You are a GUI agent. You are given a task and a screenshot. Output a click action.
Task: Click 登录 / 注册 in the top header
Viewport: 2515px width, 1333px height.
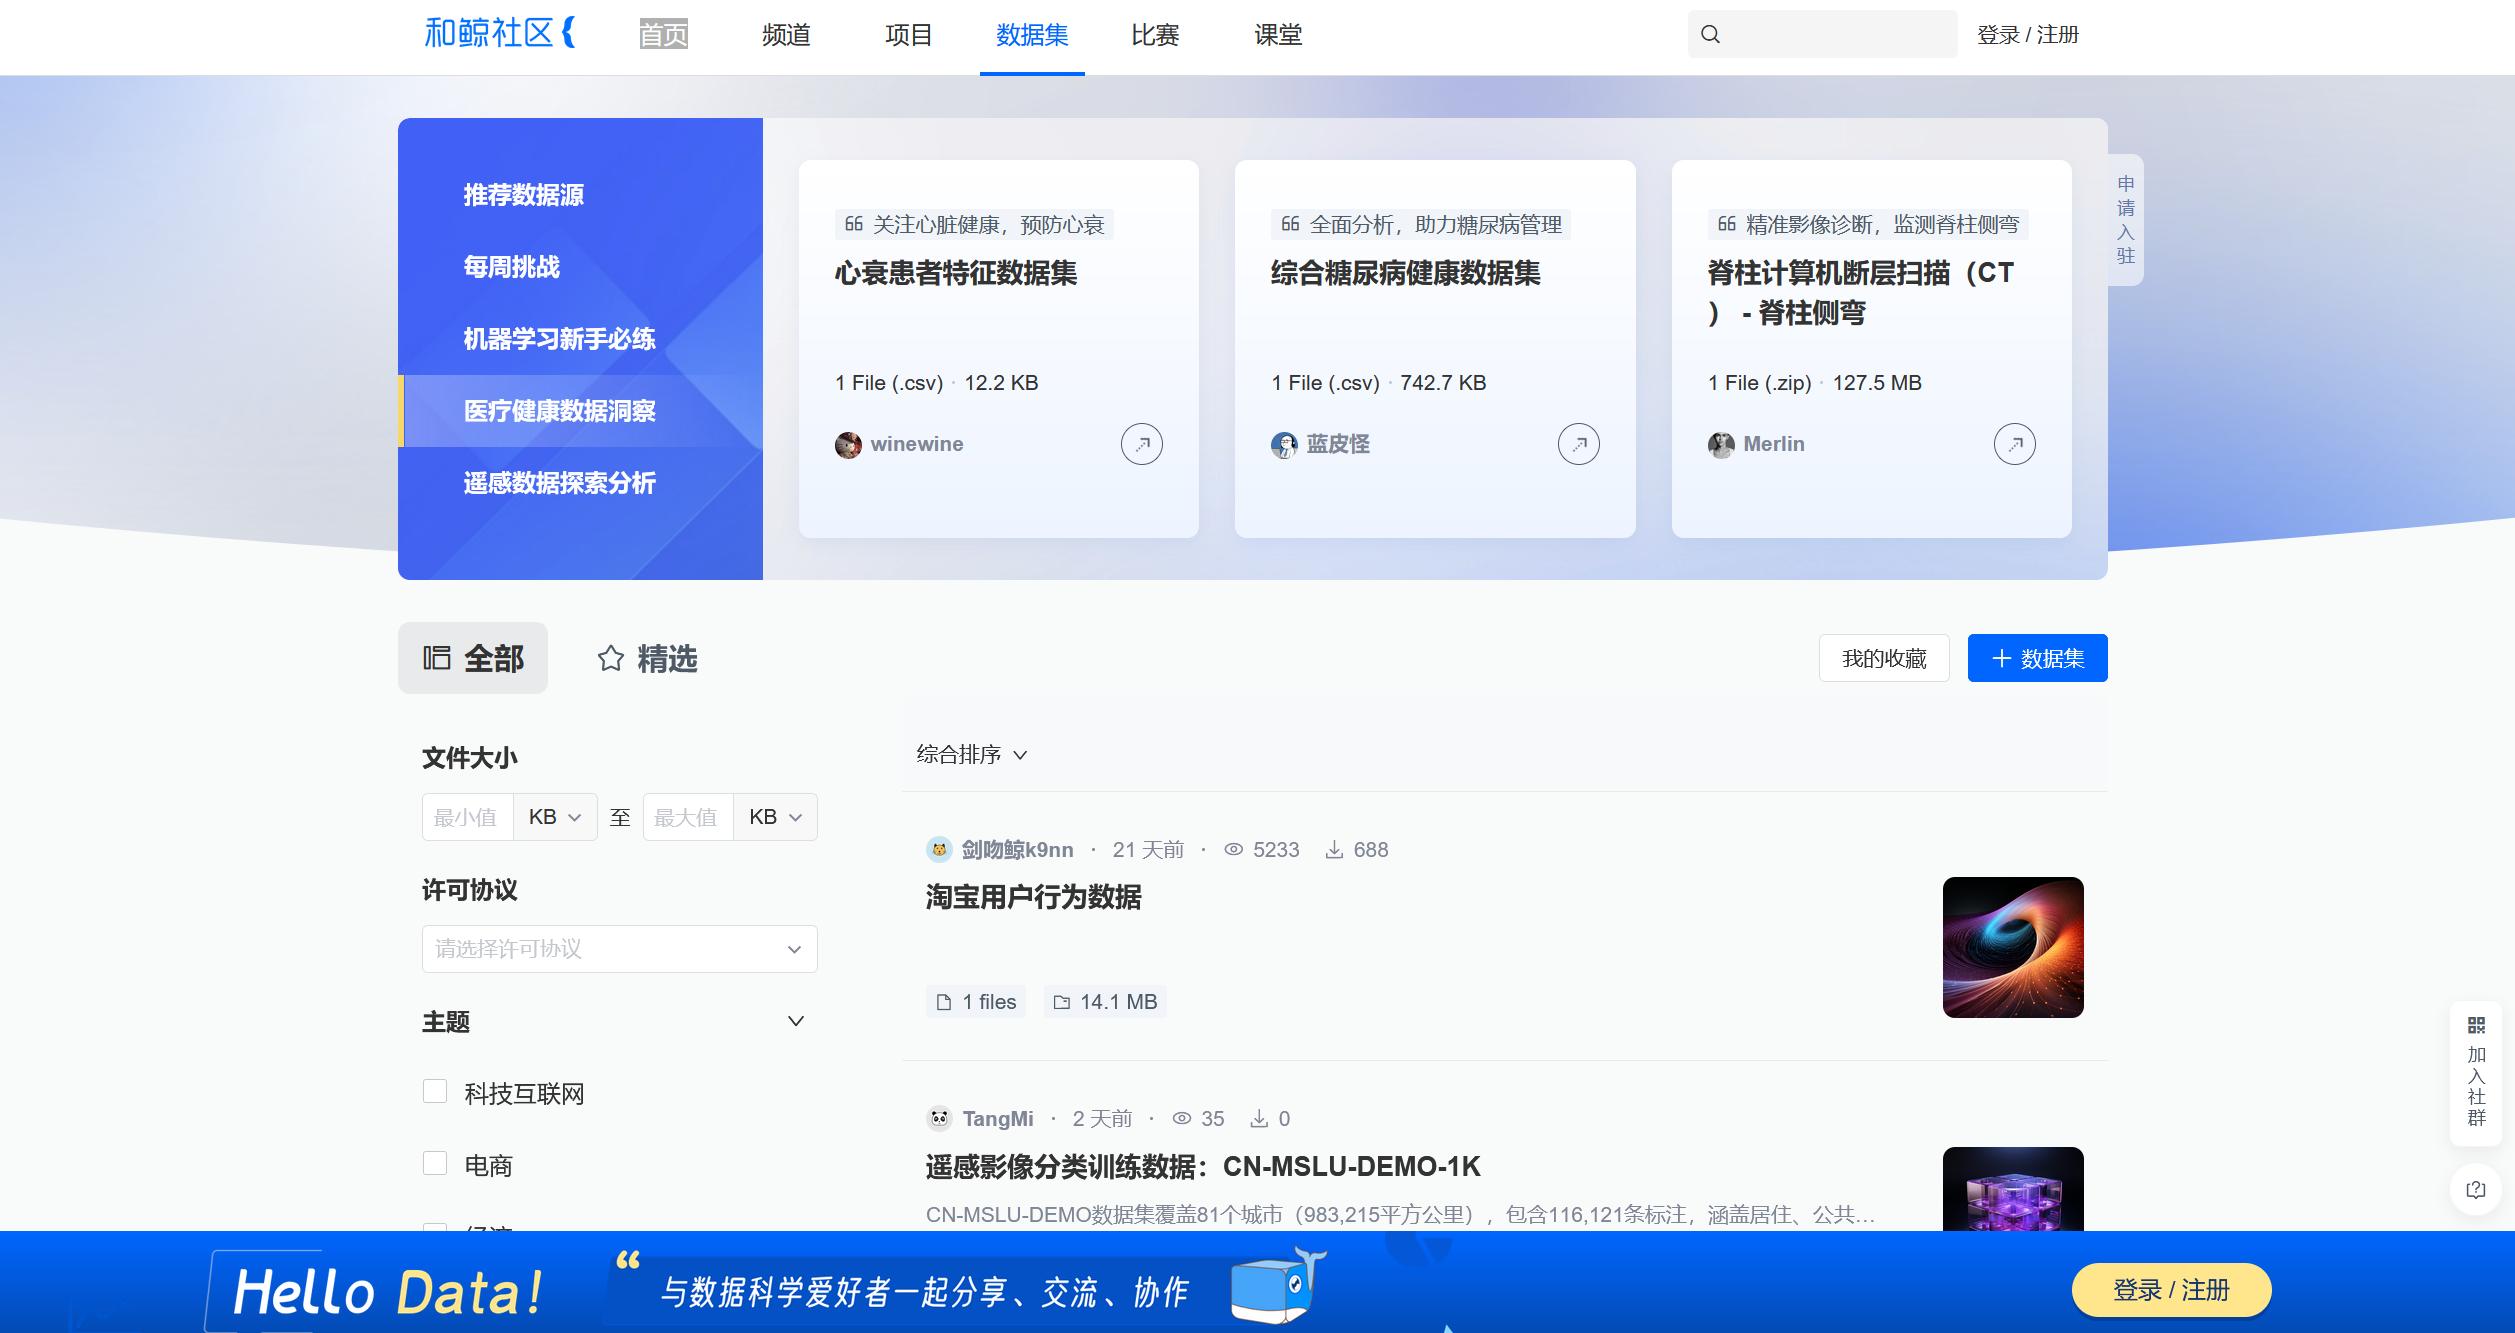pyautogui.click(x=2027, y=35)
